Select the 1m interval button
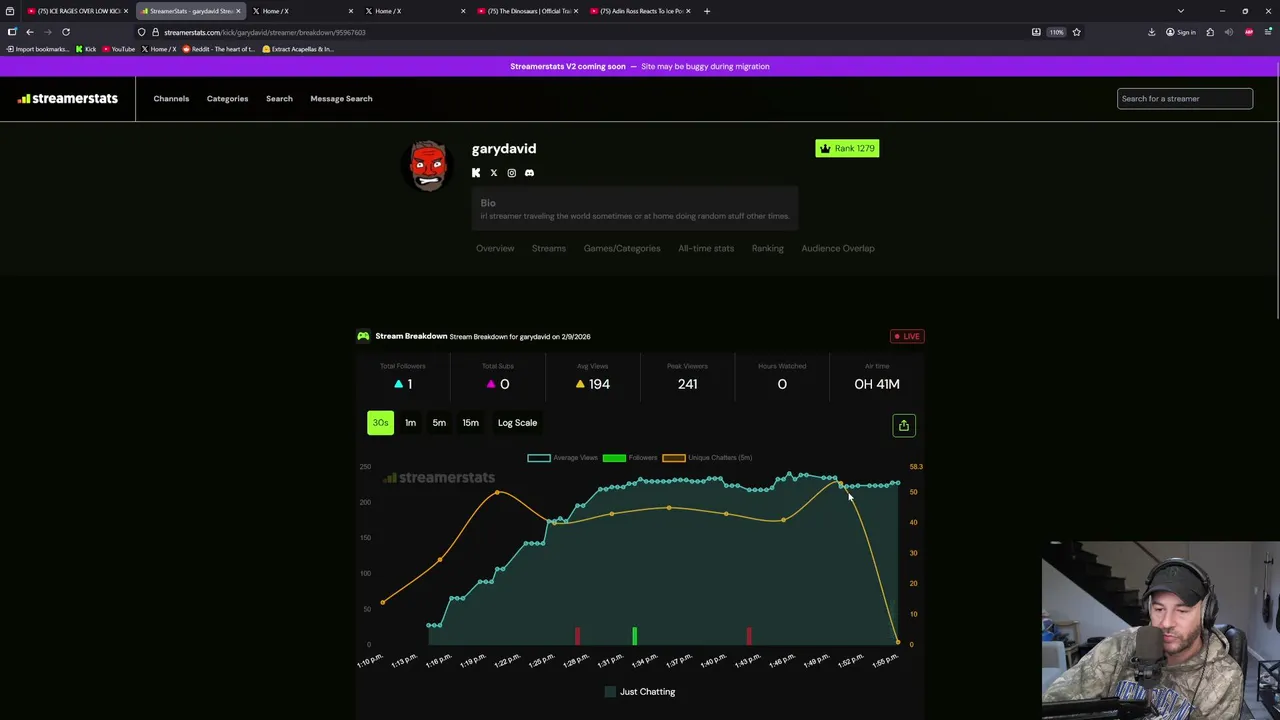Viewport: 1280px width, 720px height. click(410, 423)
